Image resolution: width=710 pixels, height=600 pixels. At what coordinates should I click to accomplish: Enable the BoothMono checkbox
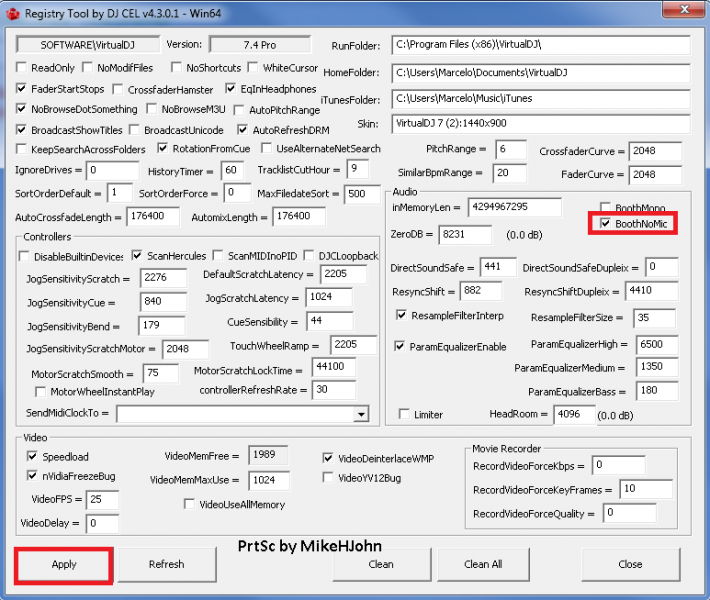pos(605,207)
